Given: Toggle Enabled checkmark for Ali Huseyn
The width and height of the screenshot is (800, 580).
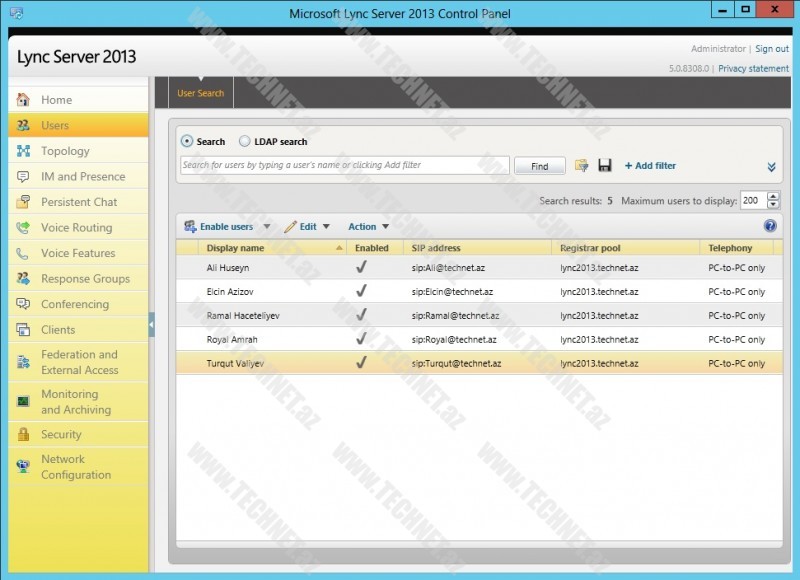Looking at the screenshot, I should (x=361, y=267).
